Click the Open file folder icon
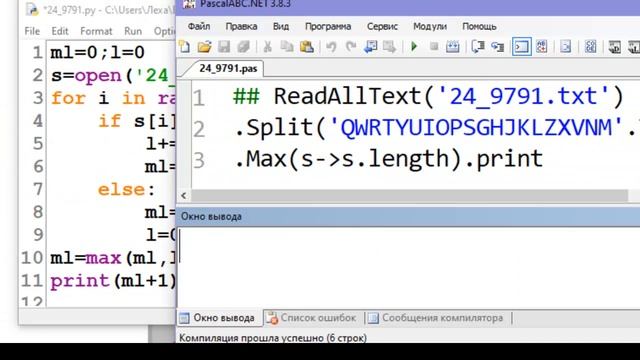Image resolution: width=640 pixels, height=360 pixels. pyautogui.click(x=204, y=47)
